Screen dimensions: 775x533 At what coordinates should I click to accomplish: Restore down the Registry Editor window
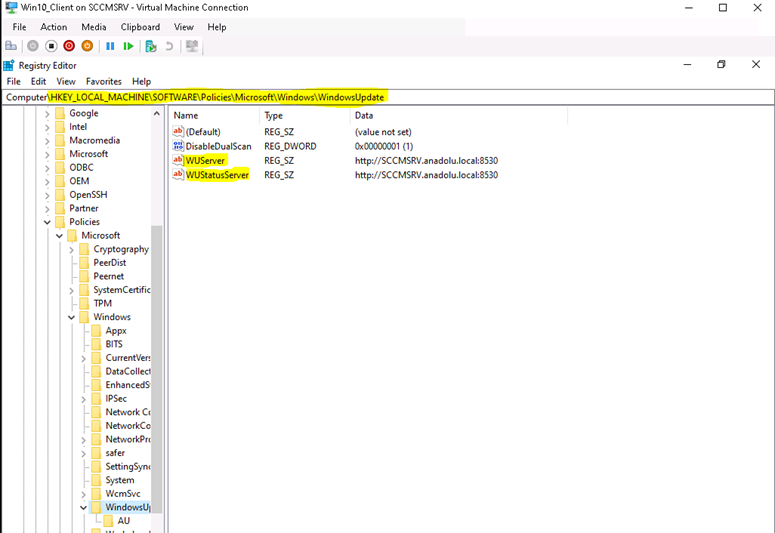click(x=721, y=64)
